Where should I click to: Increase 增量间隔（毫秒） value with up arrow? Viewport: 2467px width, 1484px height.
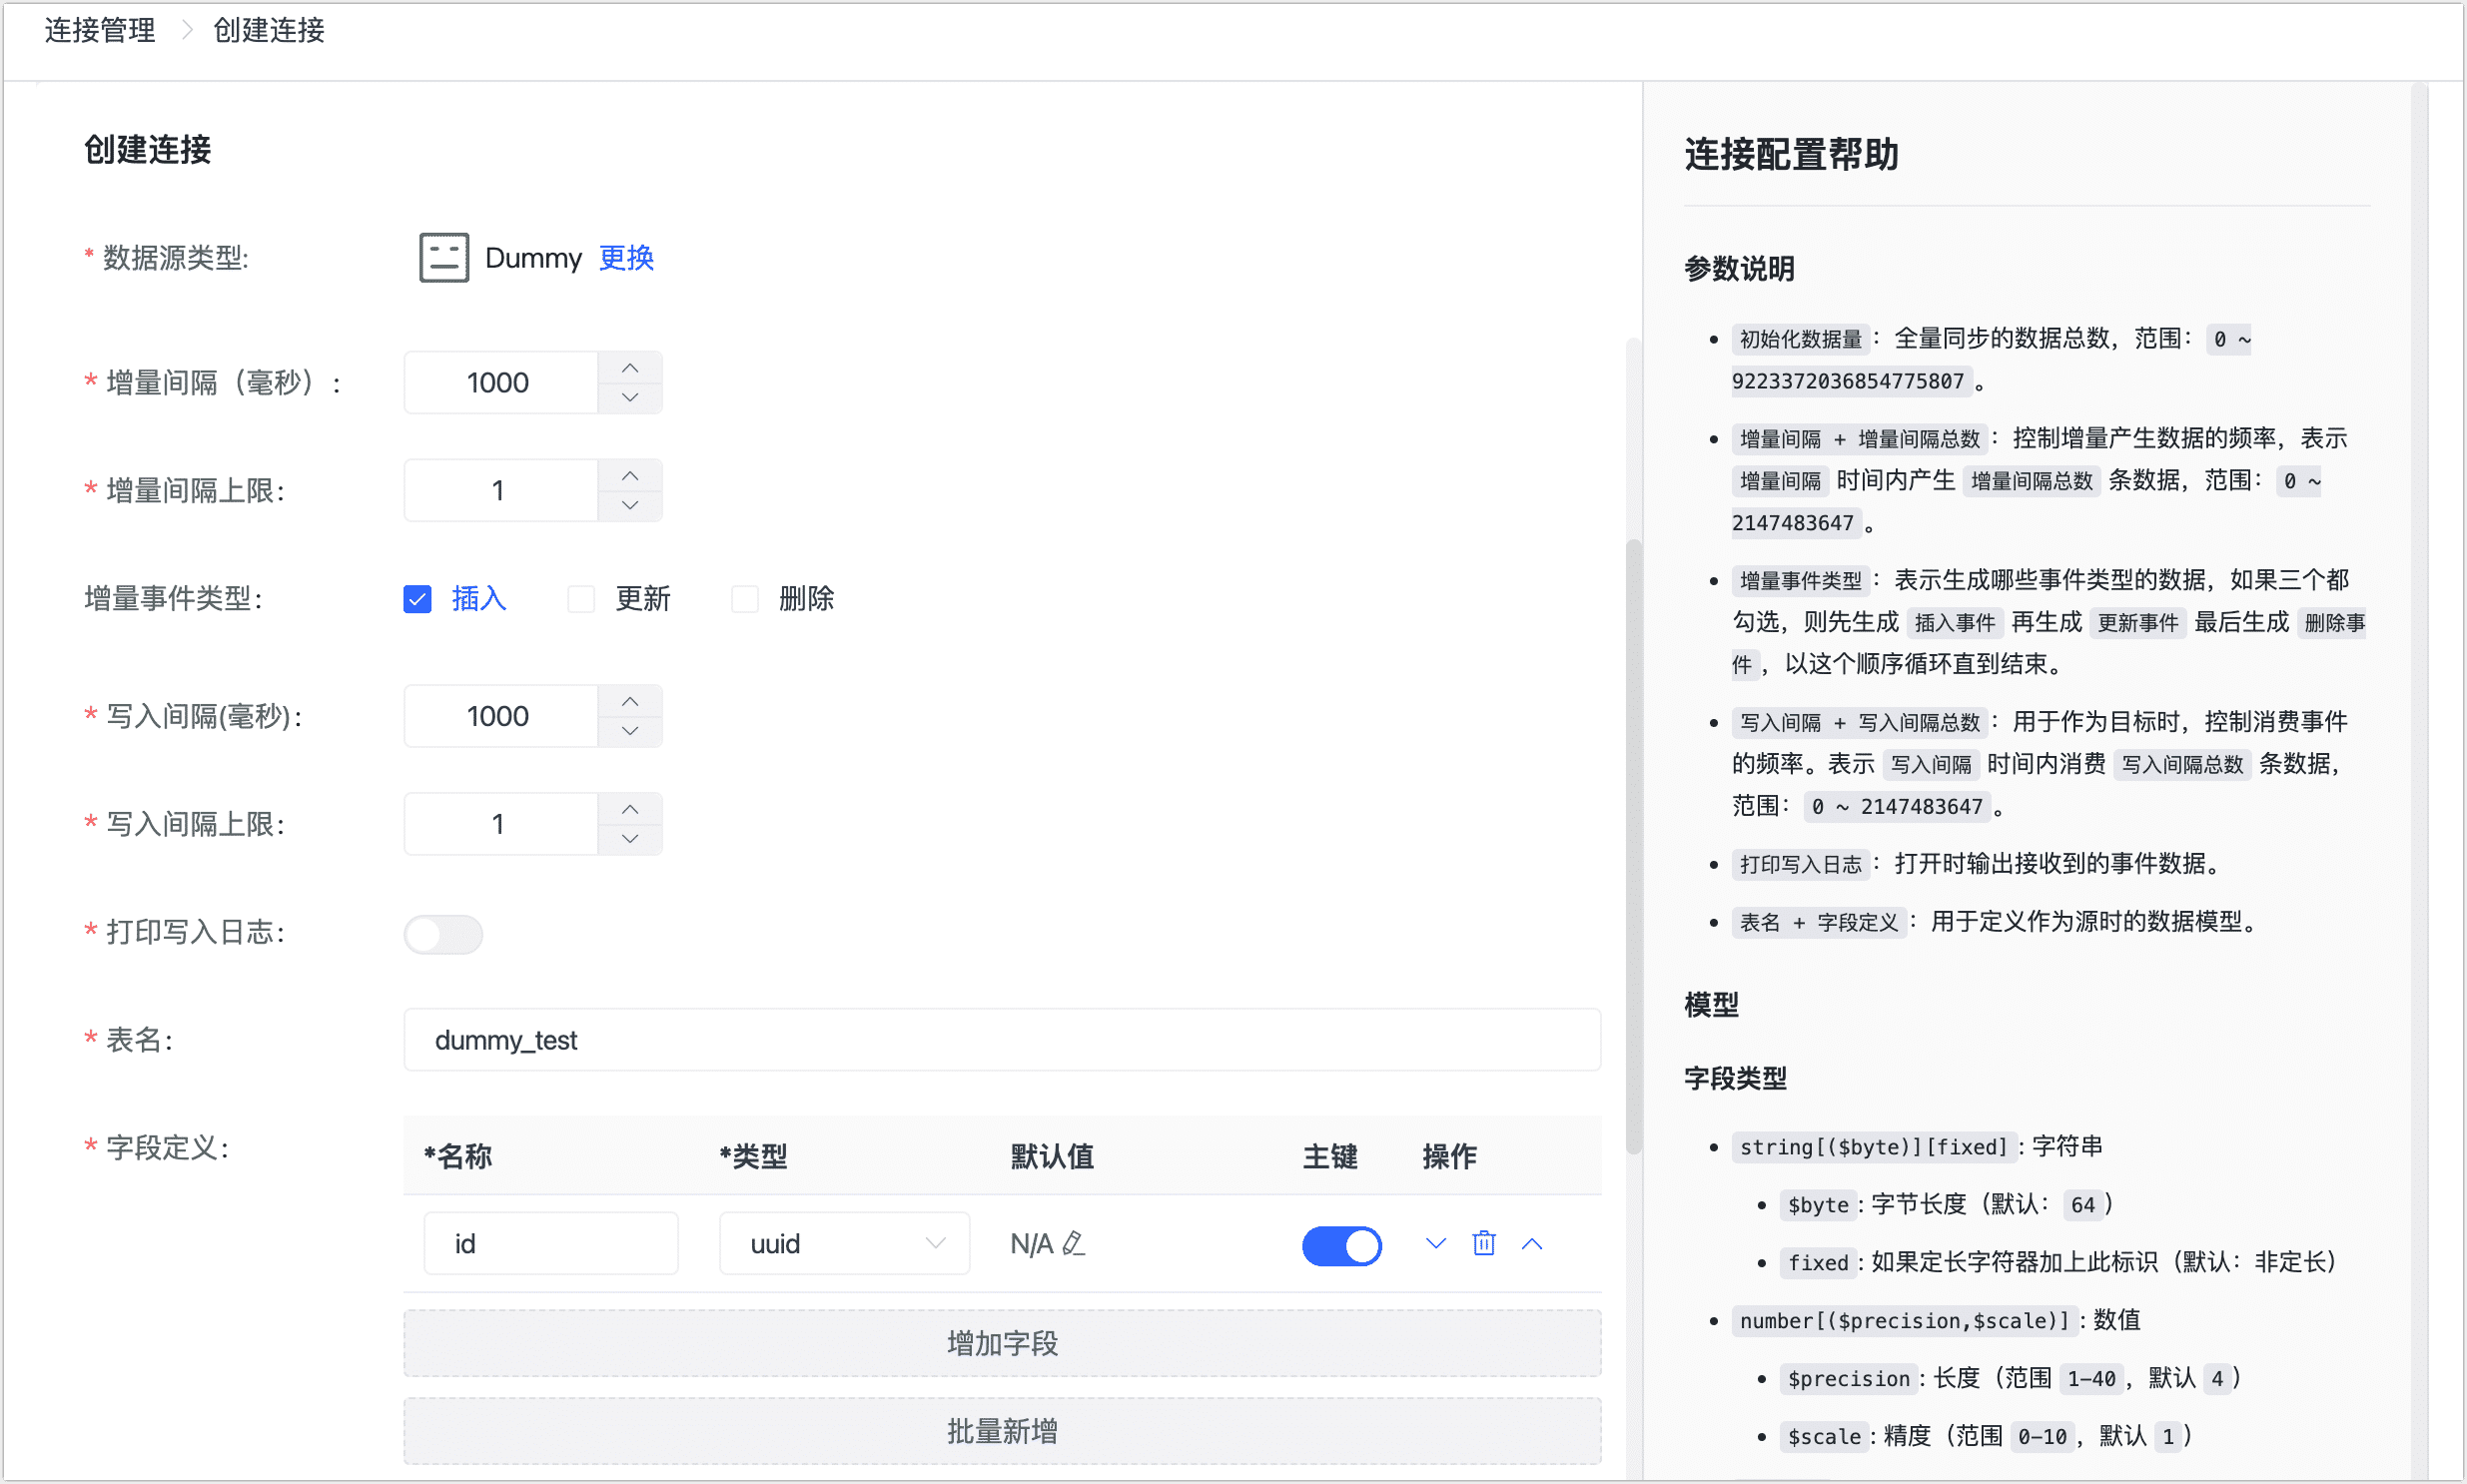(x=629, y=368)
